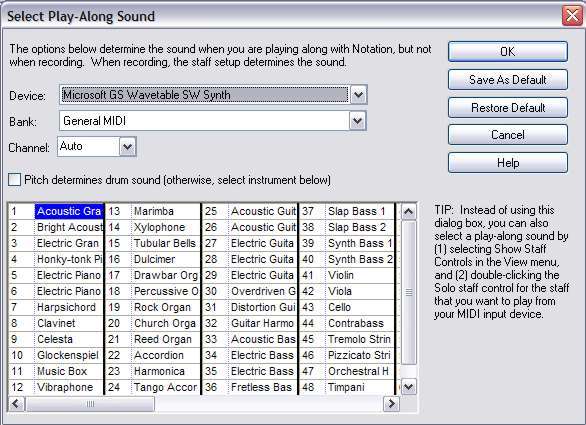Select instrument 14 Xylophone
Viewport: 586px width, 425px height.
(166, 227)
